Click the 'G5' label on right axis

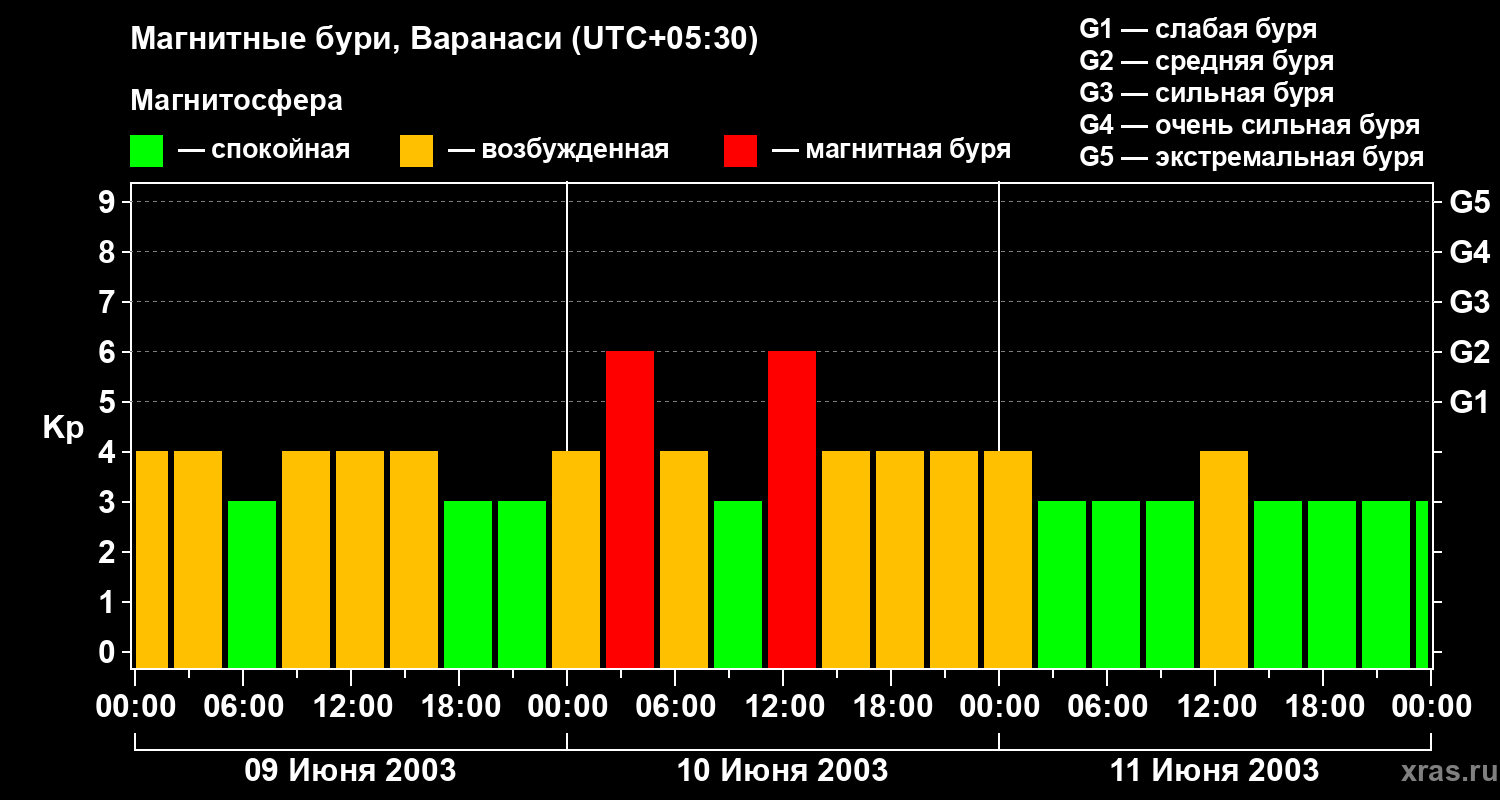coord(1469,202)
